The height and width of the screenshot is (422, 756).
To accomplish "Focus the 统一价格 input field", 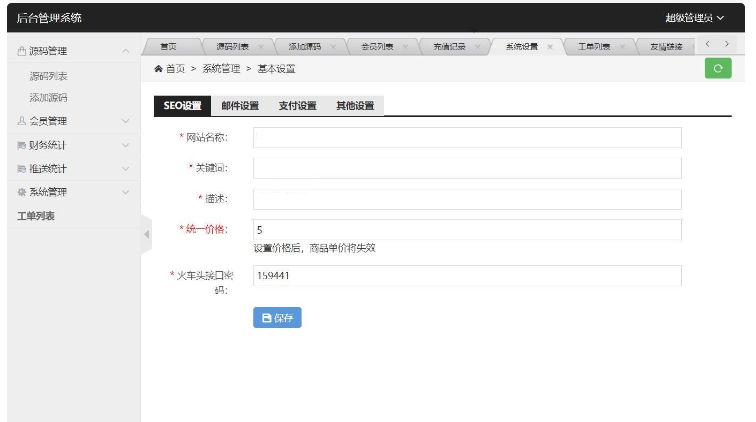I will [x=467, y=230].
